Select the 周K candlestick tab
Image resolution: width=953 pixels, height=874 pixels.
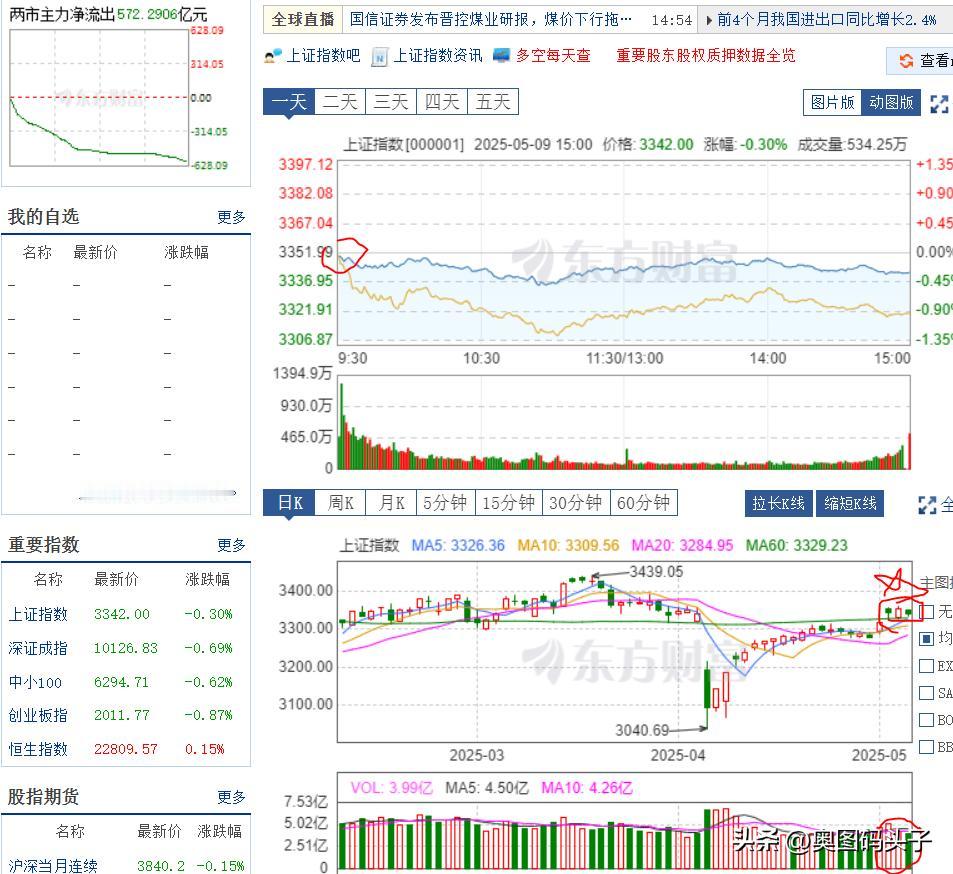[340, 503]
